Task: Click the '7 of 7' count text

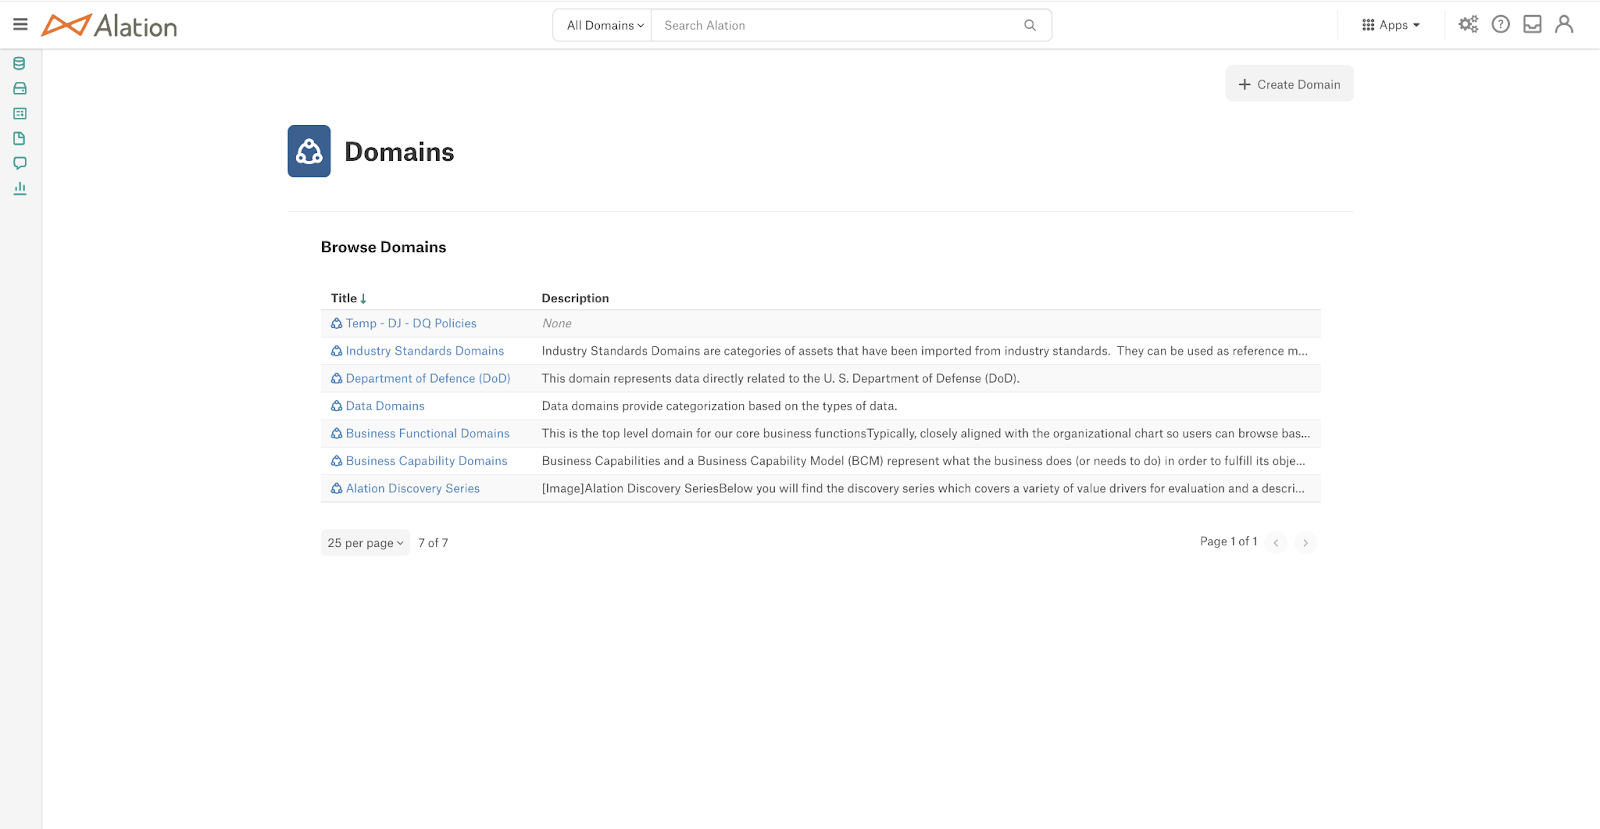Action: [433, 543]
